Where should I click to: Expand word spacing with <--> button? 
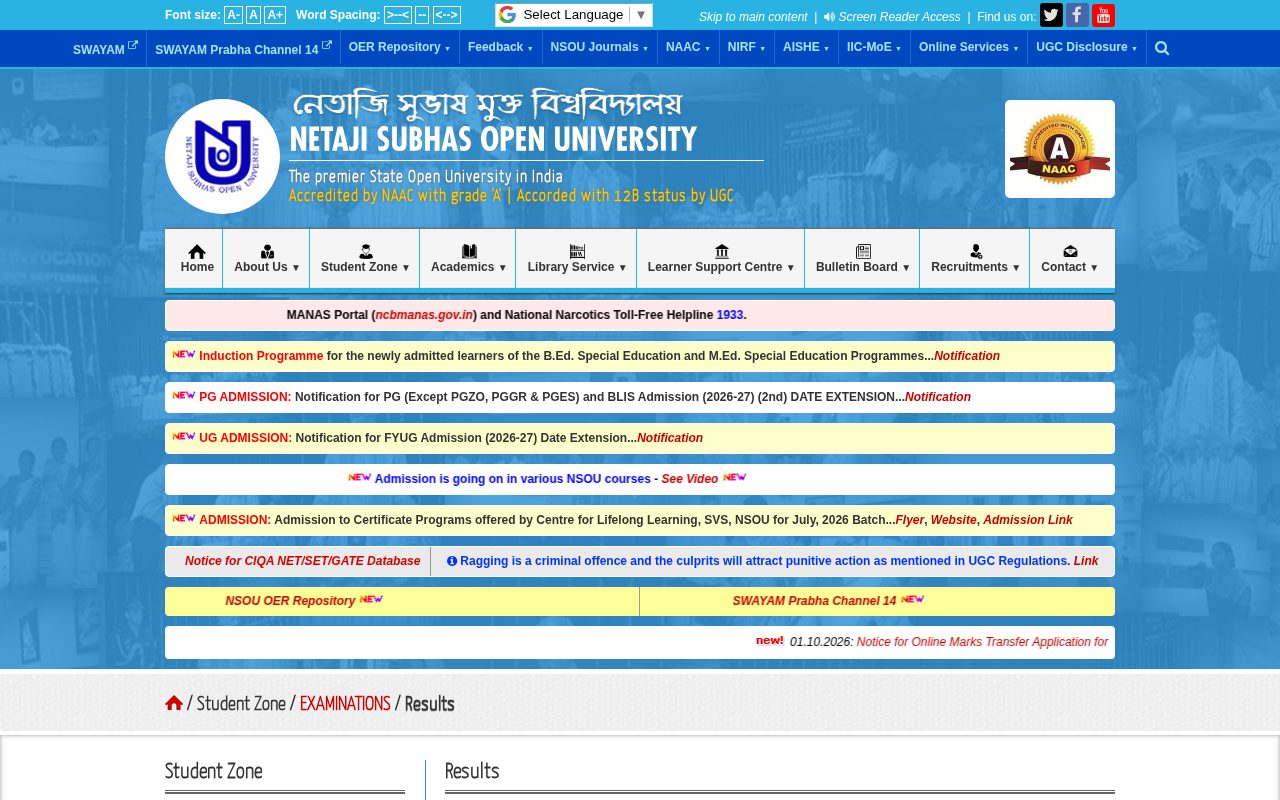coord(447,15)
